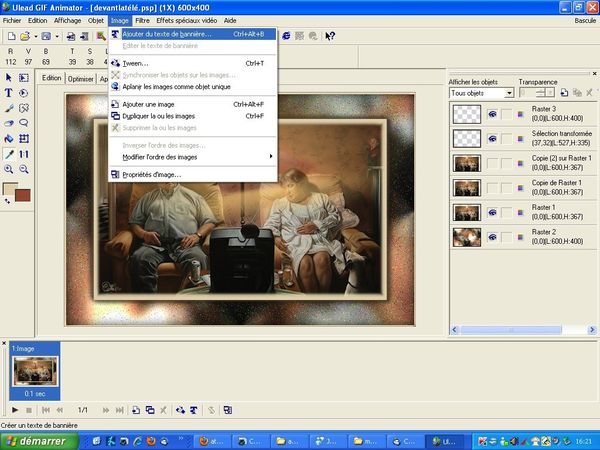The image size is (600, 450).
Task: Play the animation
Action: click(15, 410)
